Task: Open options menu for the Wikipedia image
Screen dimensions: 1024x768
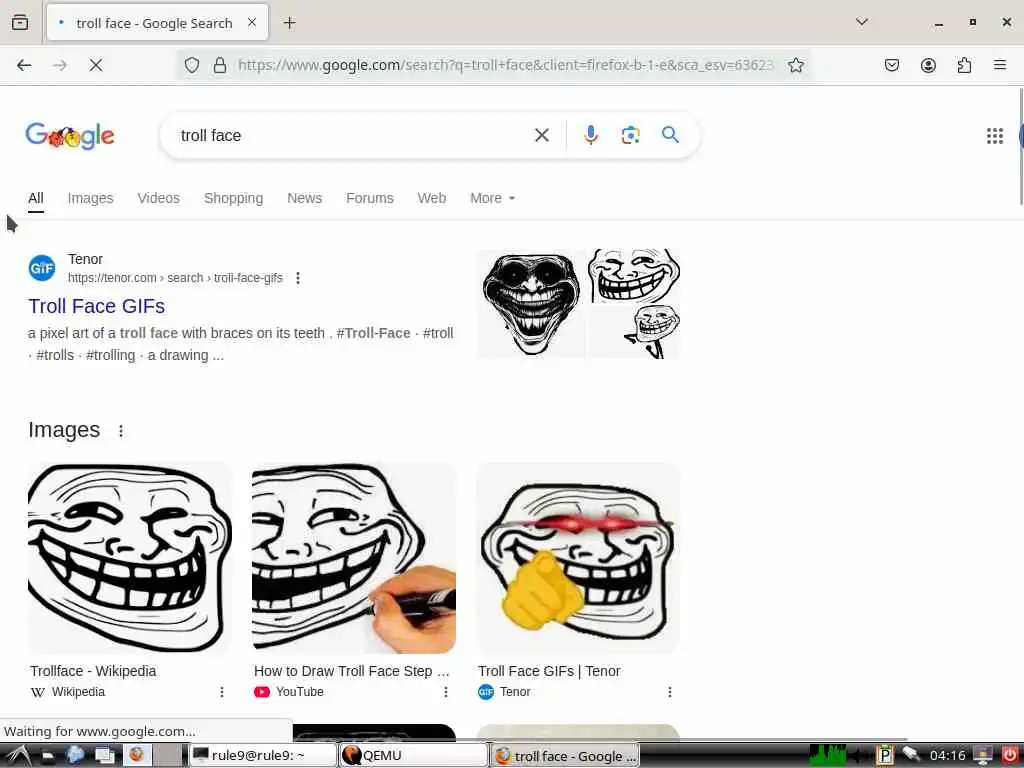Action: coord(222,692)
